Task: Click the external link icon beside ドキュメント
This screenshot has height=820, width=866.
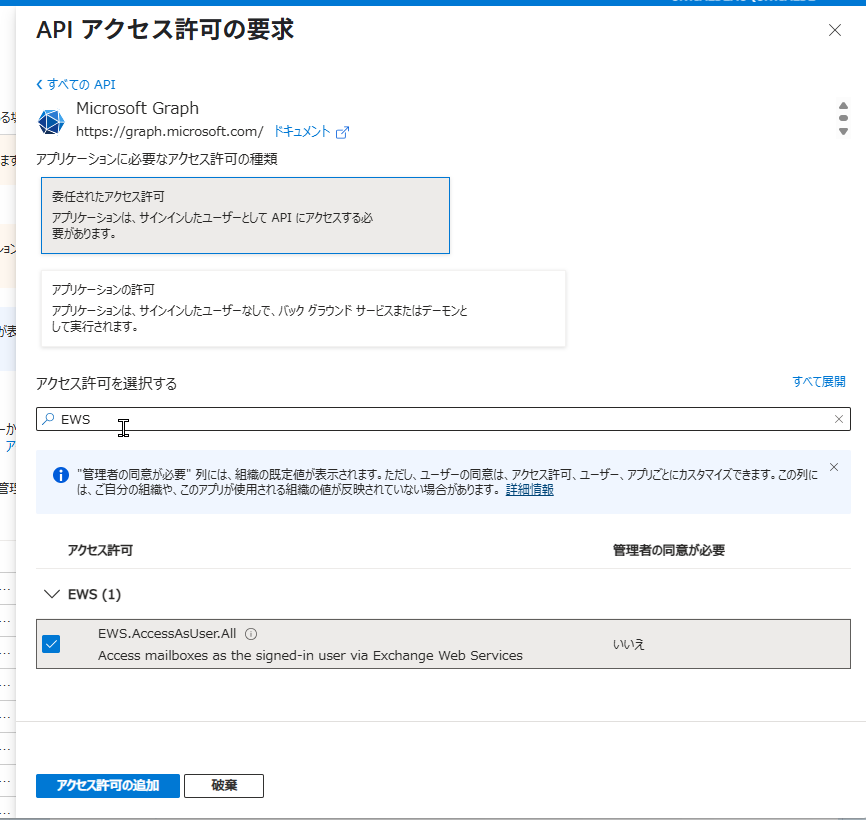Action: (342, 133)
